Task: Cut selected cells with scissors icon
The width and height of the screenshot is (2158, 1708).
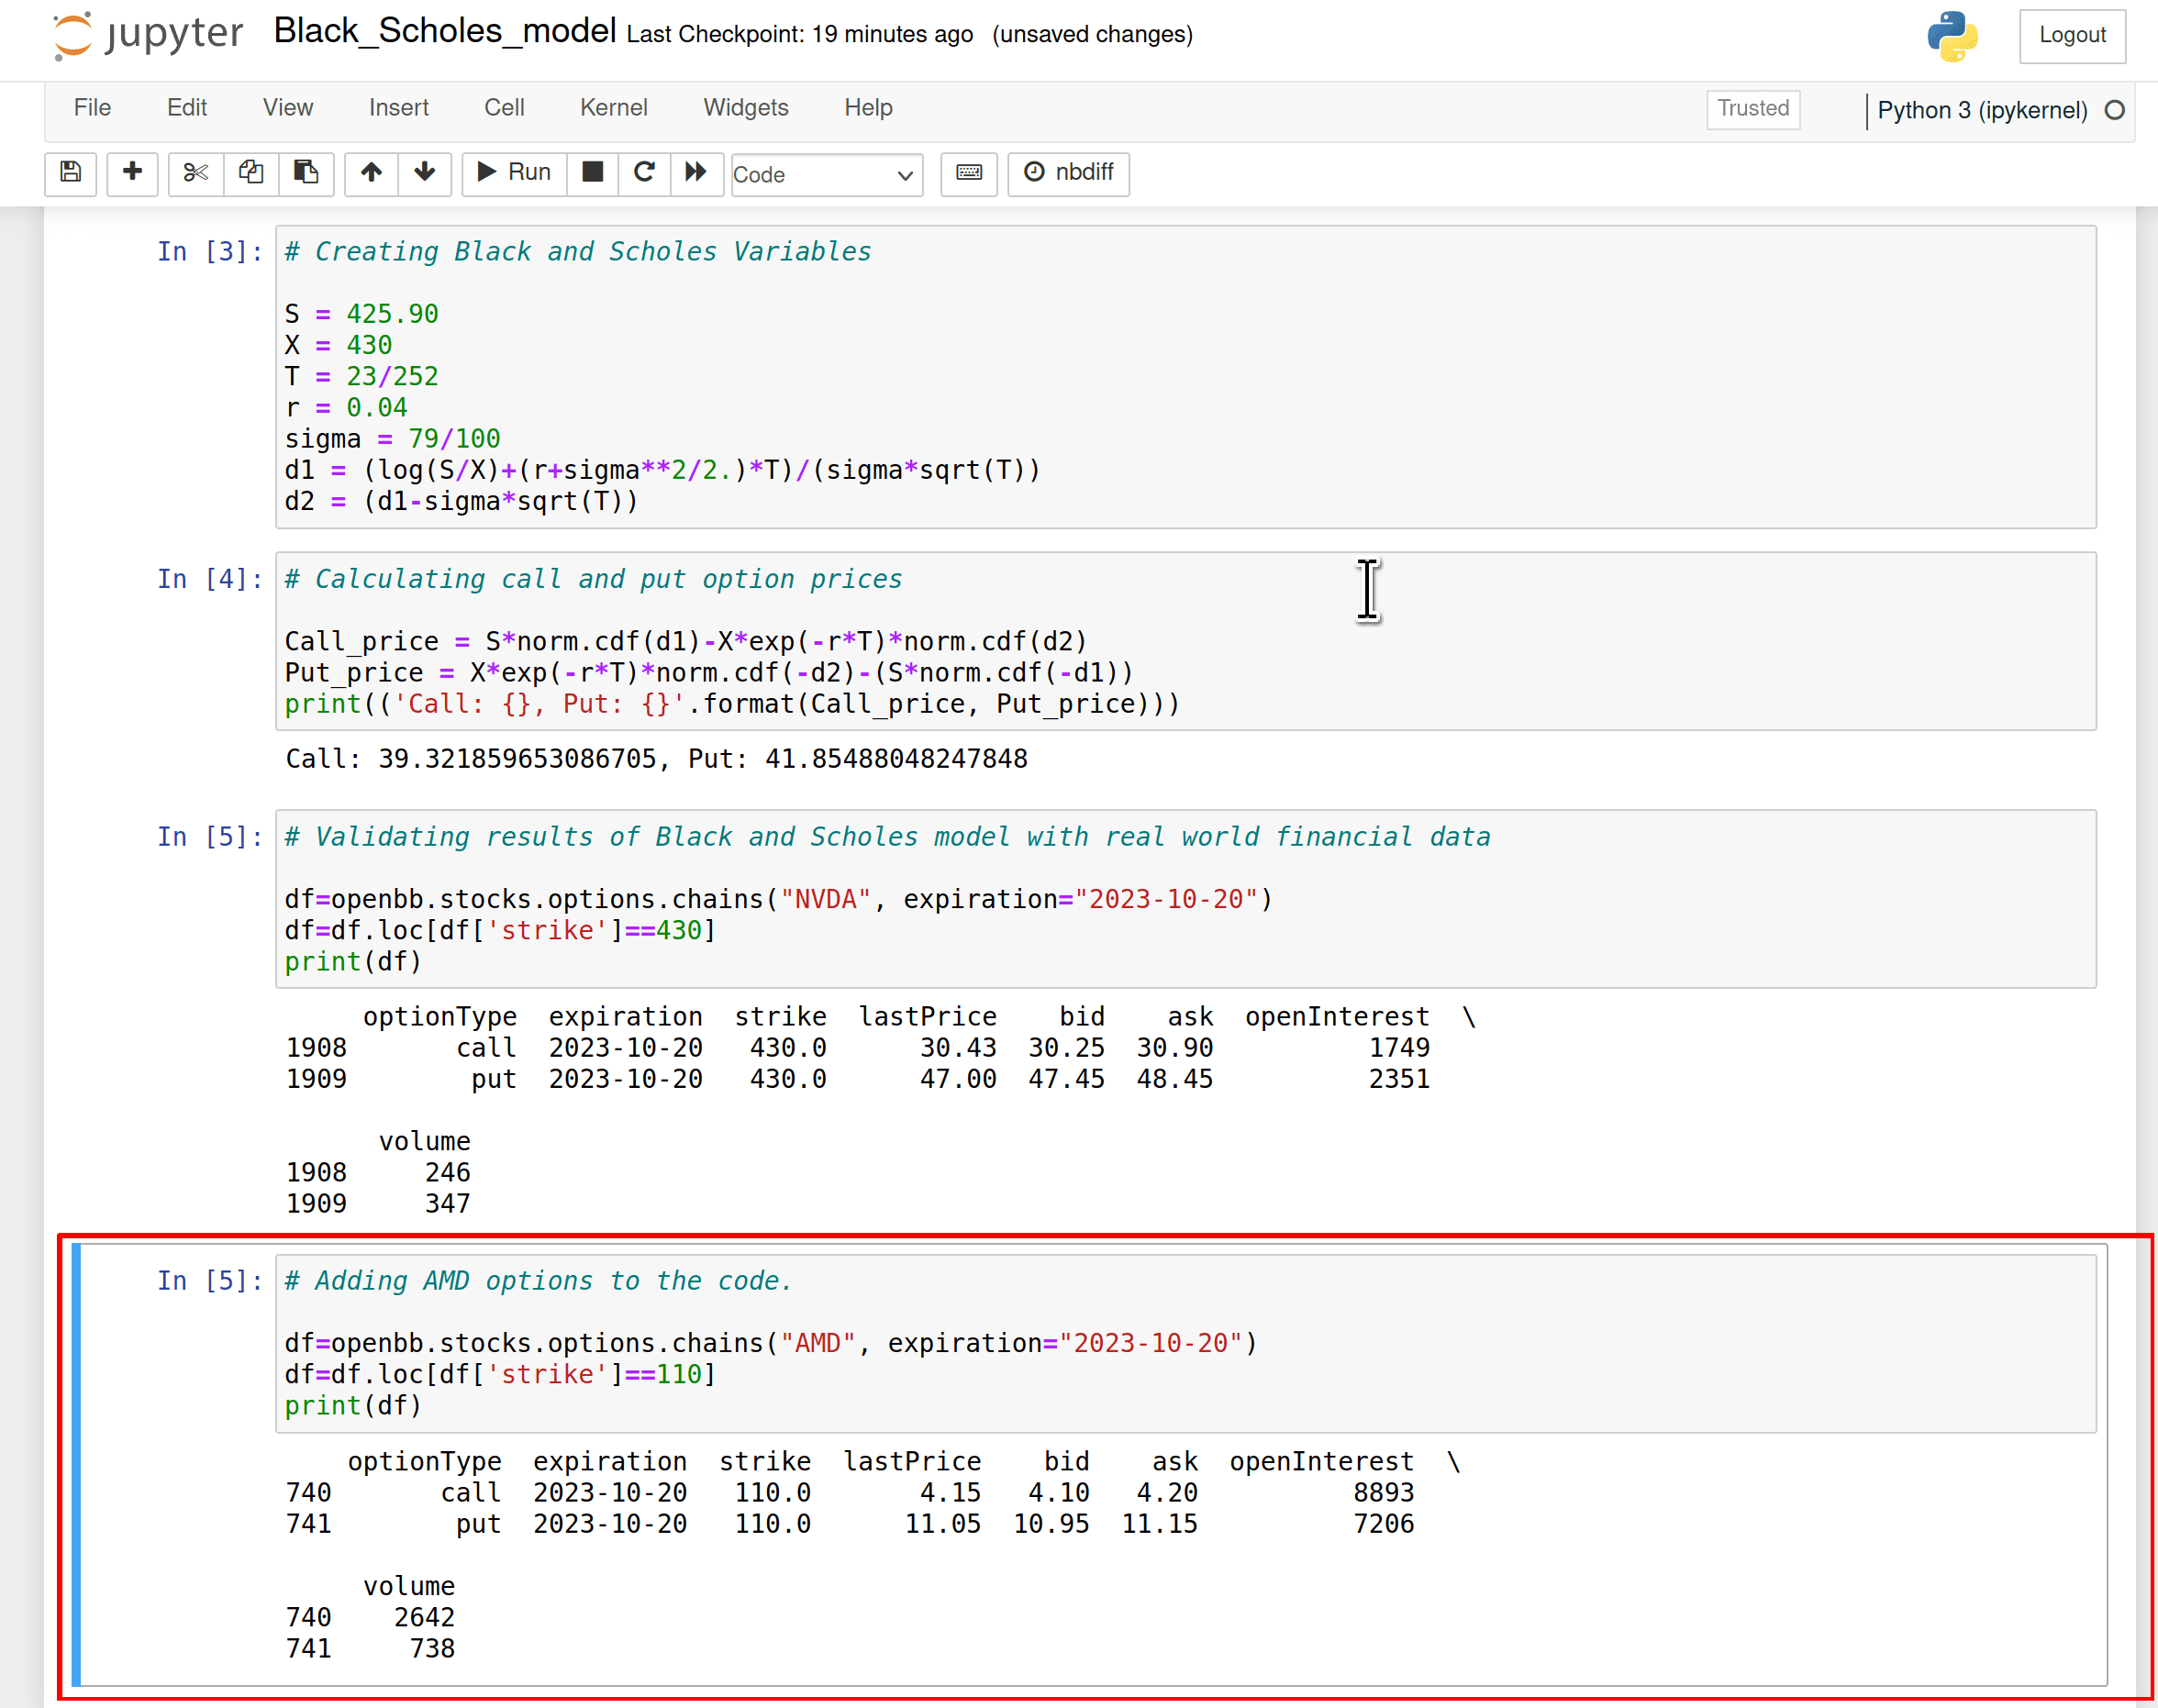Action: [195, 173]
